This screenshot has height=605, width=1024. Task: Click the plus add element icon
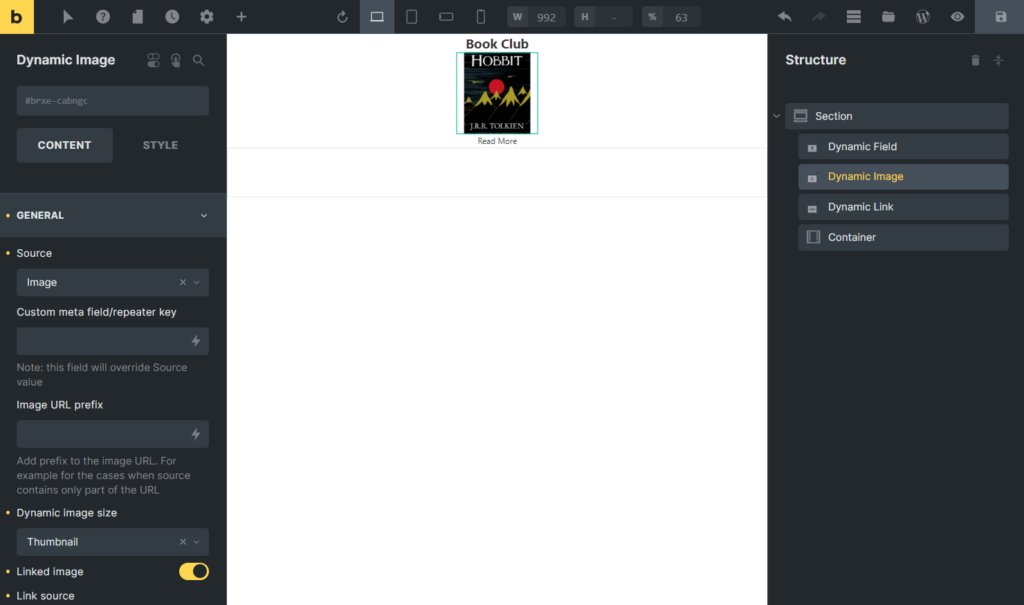[x=241, y=16]
